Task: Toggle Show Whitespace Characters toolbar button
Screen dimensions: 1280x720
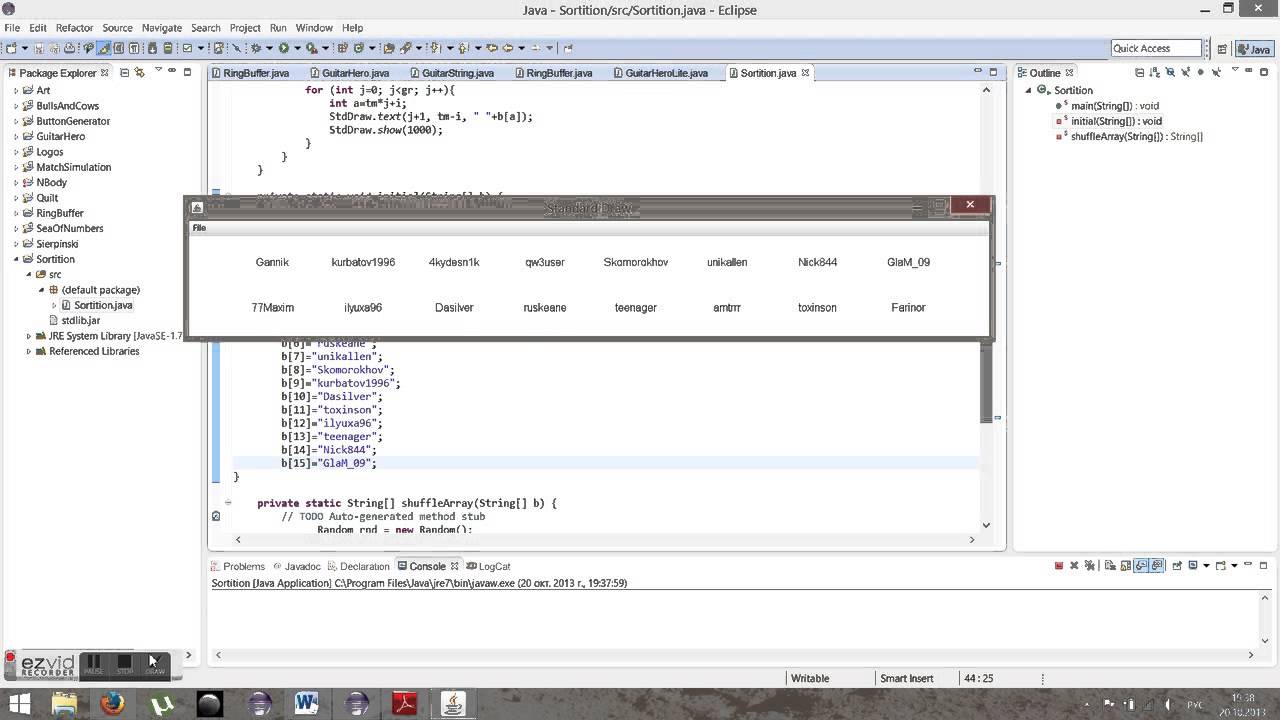Action: pyautogui.click(x=134, y=48)
